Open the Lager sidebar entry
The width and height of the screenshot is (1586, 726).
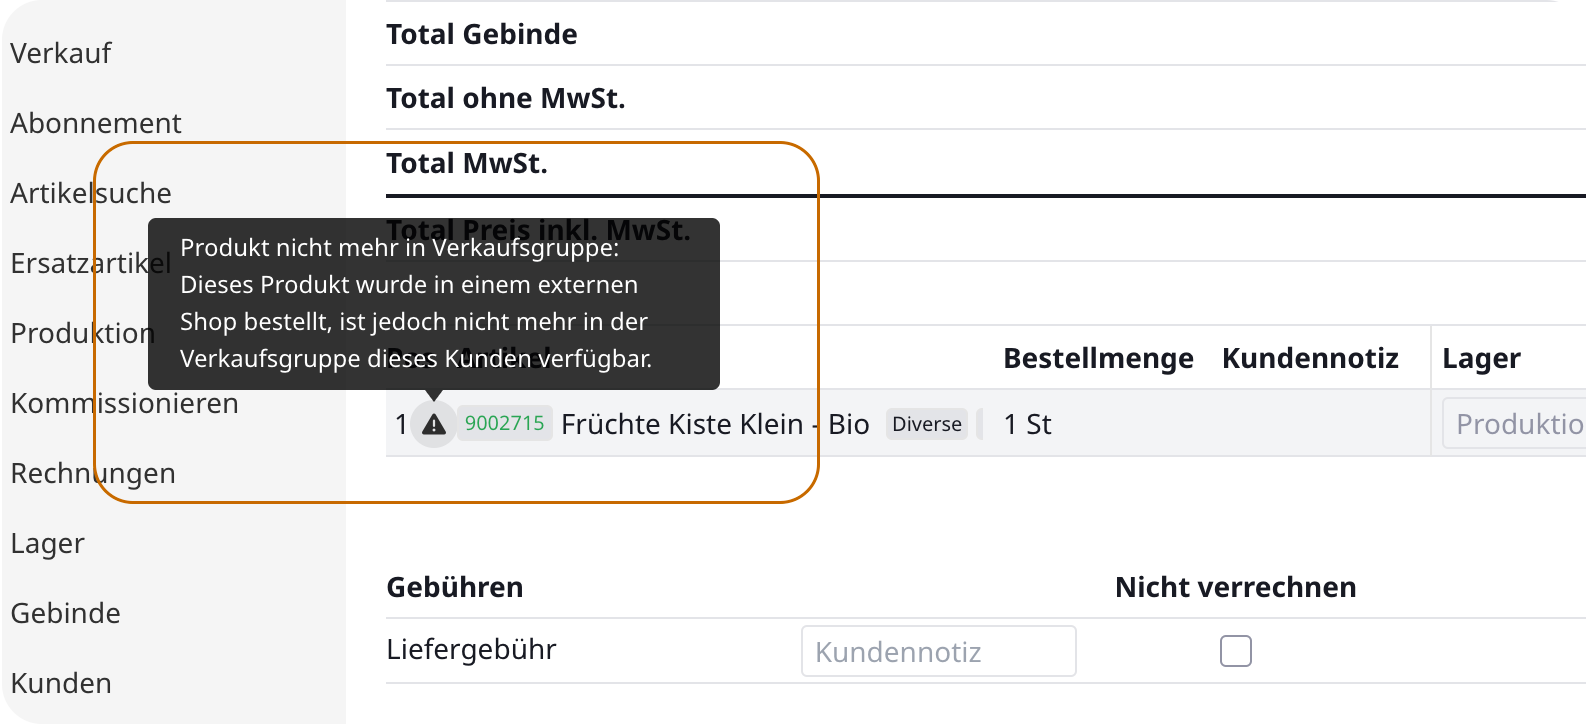coord(48,543)
